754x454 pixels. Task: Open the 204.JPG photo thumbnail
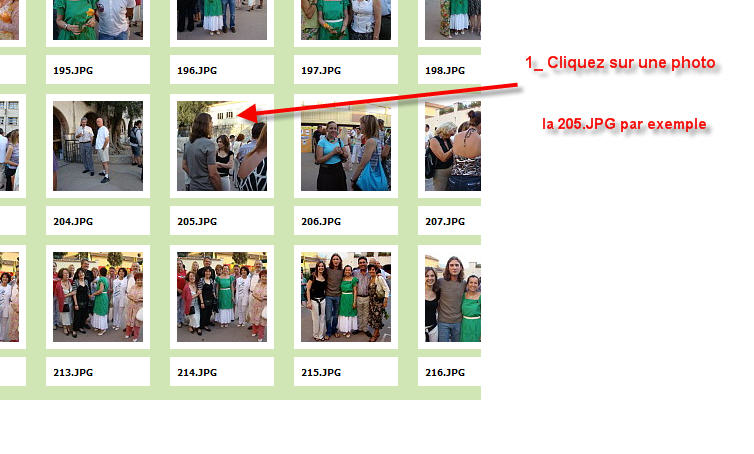[98, 146]
